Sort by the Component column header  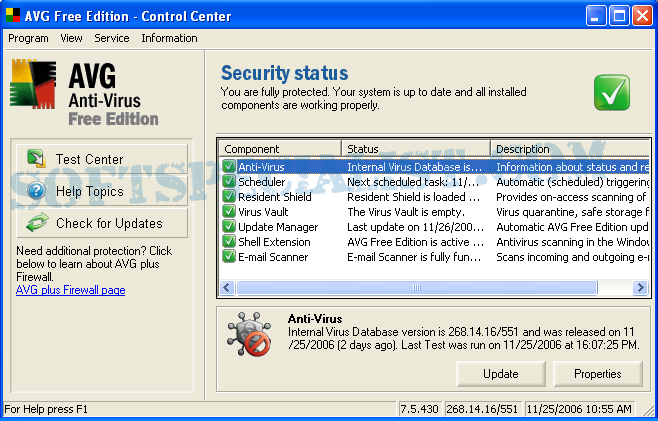[x=280, y=149]
